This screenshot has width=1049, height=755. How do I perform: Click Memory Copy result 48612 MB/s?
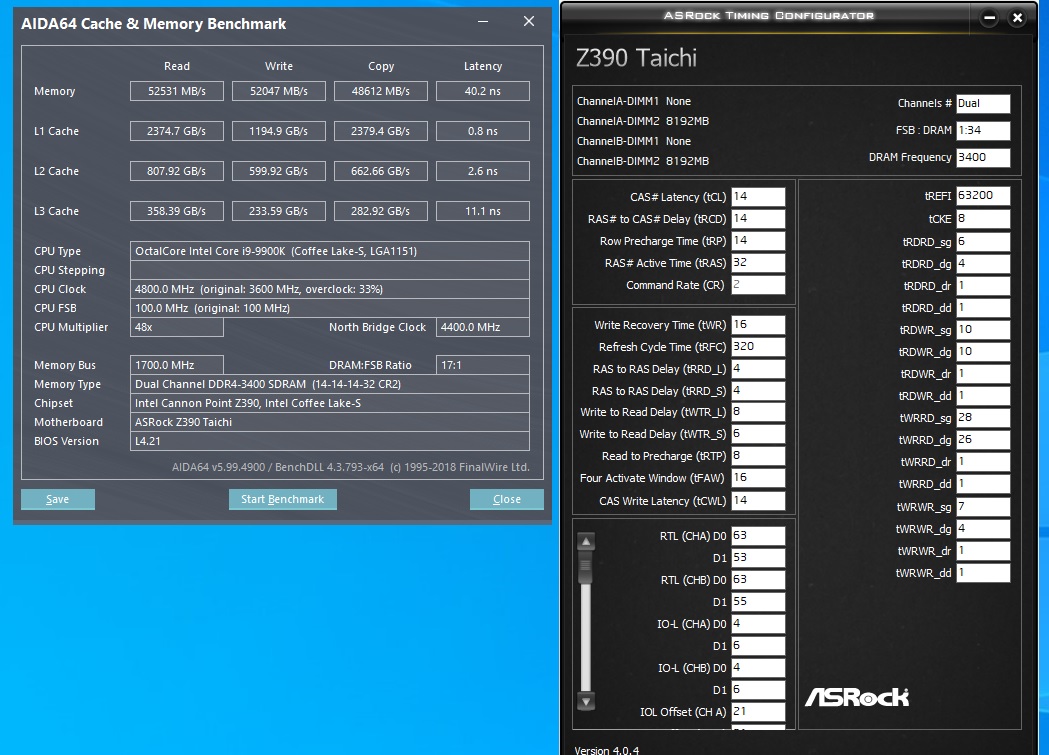(381, 91)
